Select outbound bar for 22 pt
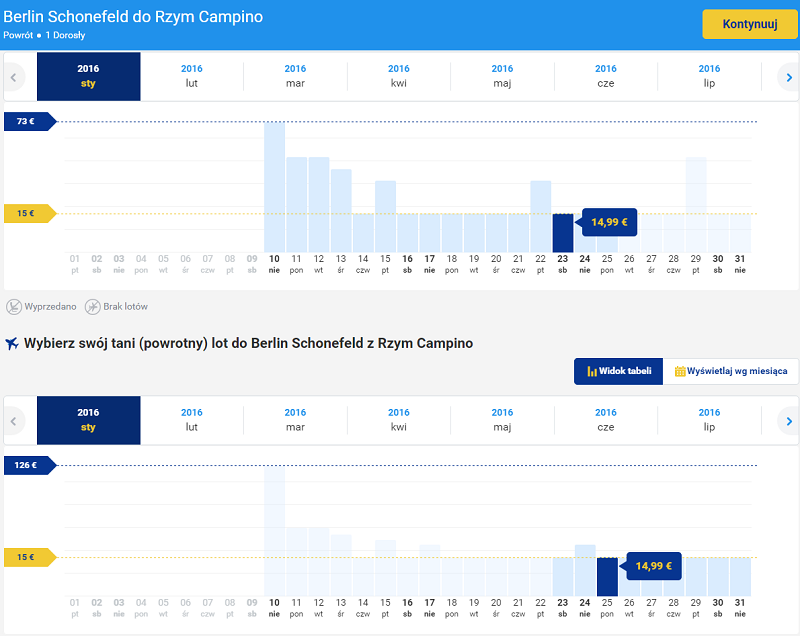The image size is (800, 636). 540,216
